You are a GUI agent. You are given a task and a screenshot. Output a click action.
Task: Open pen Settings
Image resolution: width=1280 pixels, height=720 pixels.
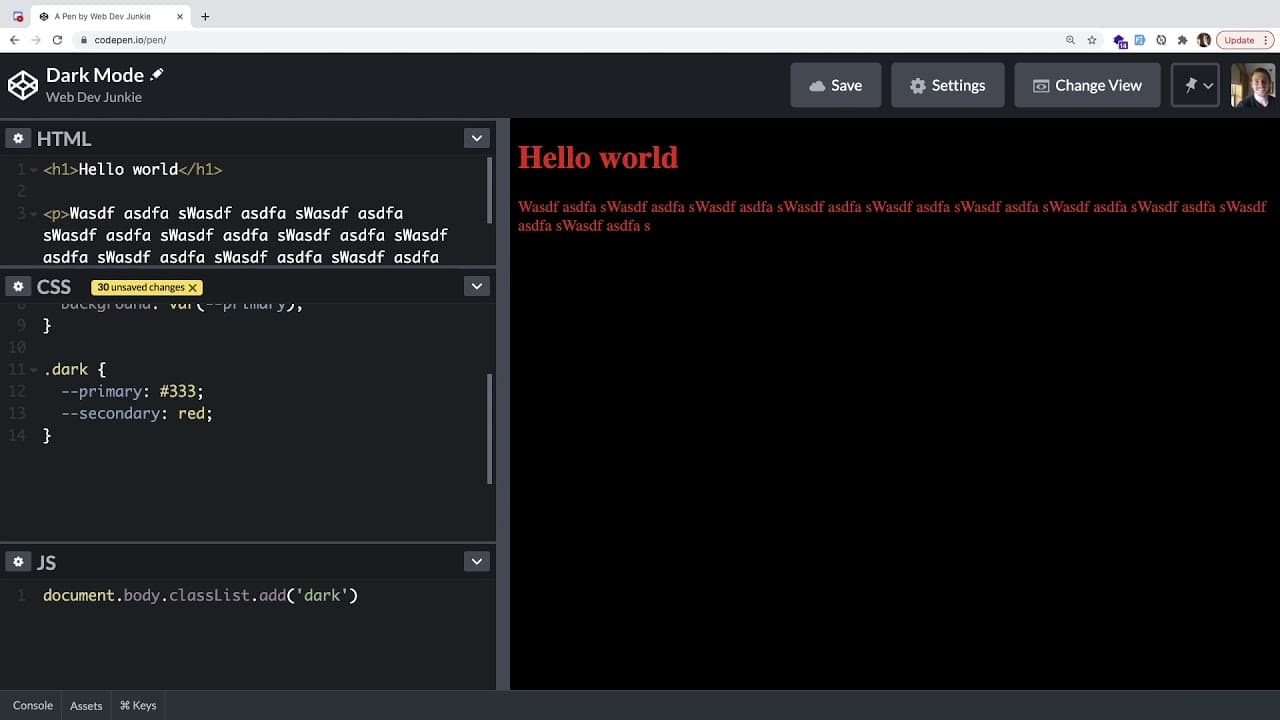click(948, 85)
